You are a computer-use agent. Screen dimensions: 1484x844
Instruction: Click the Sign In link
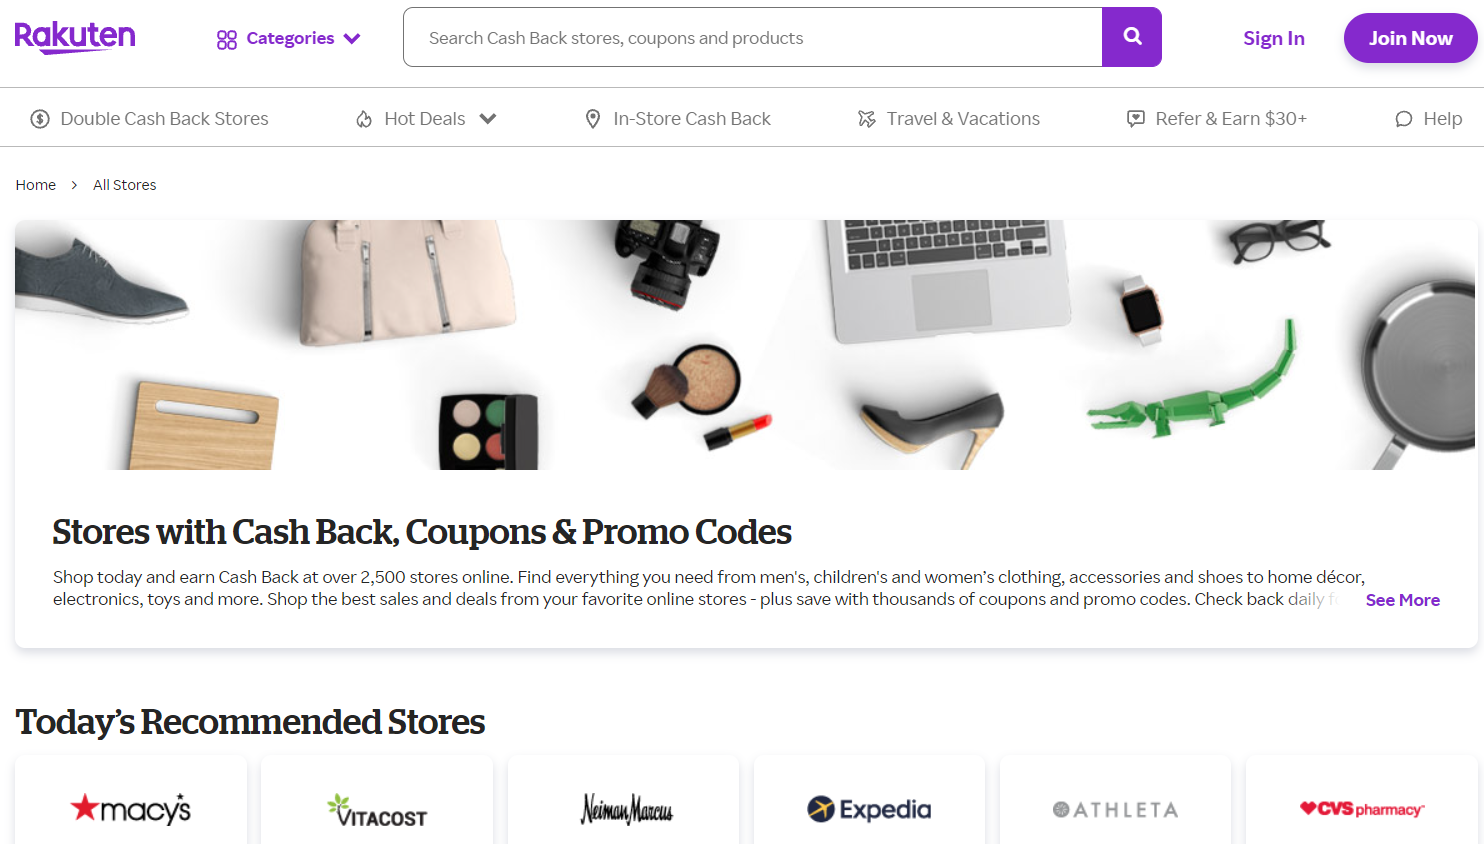click(x=1273, y=37)
